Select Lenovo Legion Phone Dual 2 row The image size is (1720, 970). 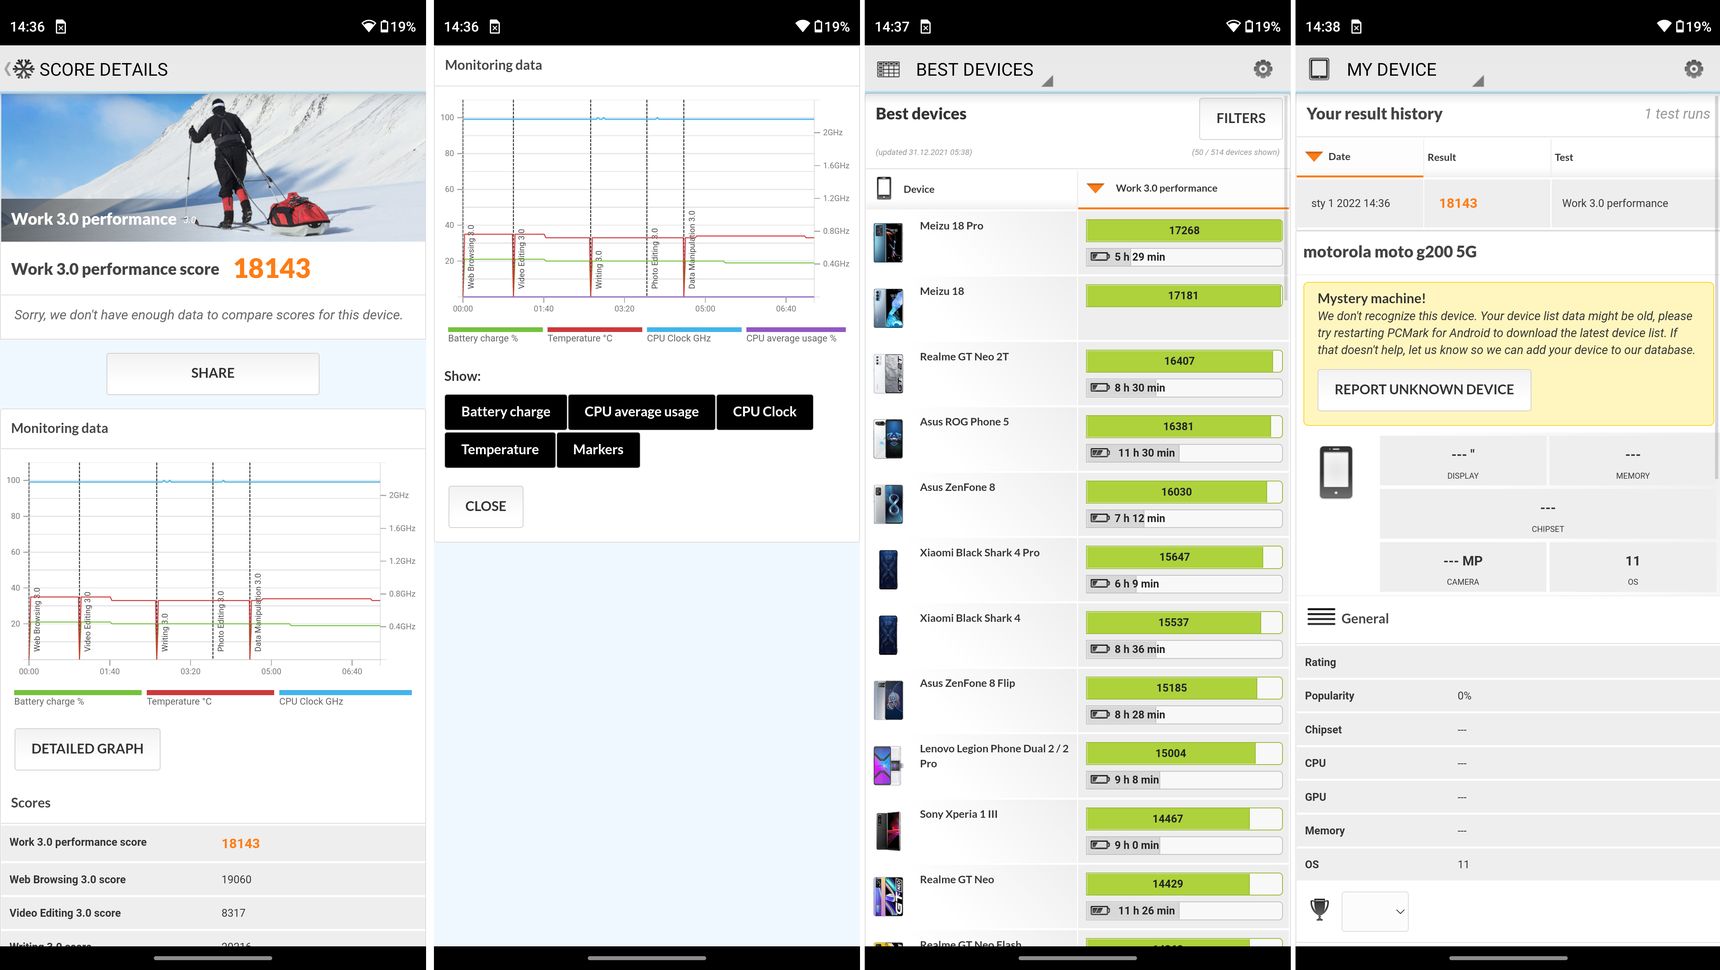[1078, 766]
